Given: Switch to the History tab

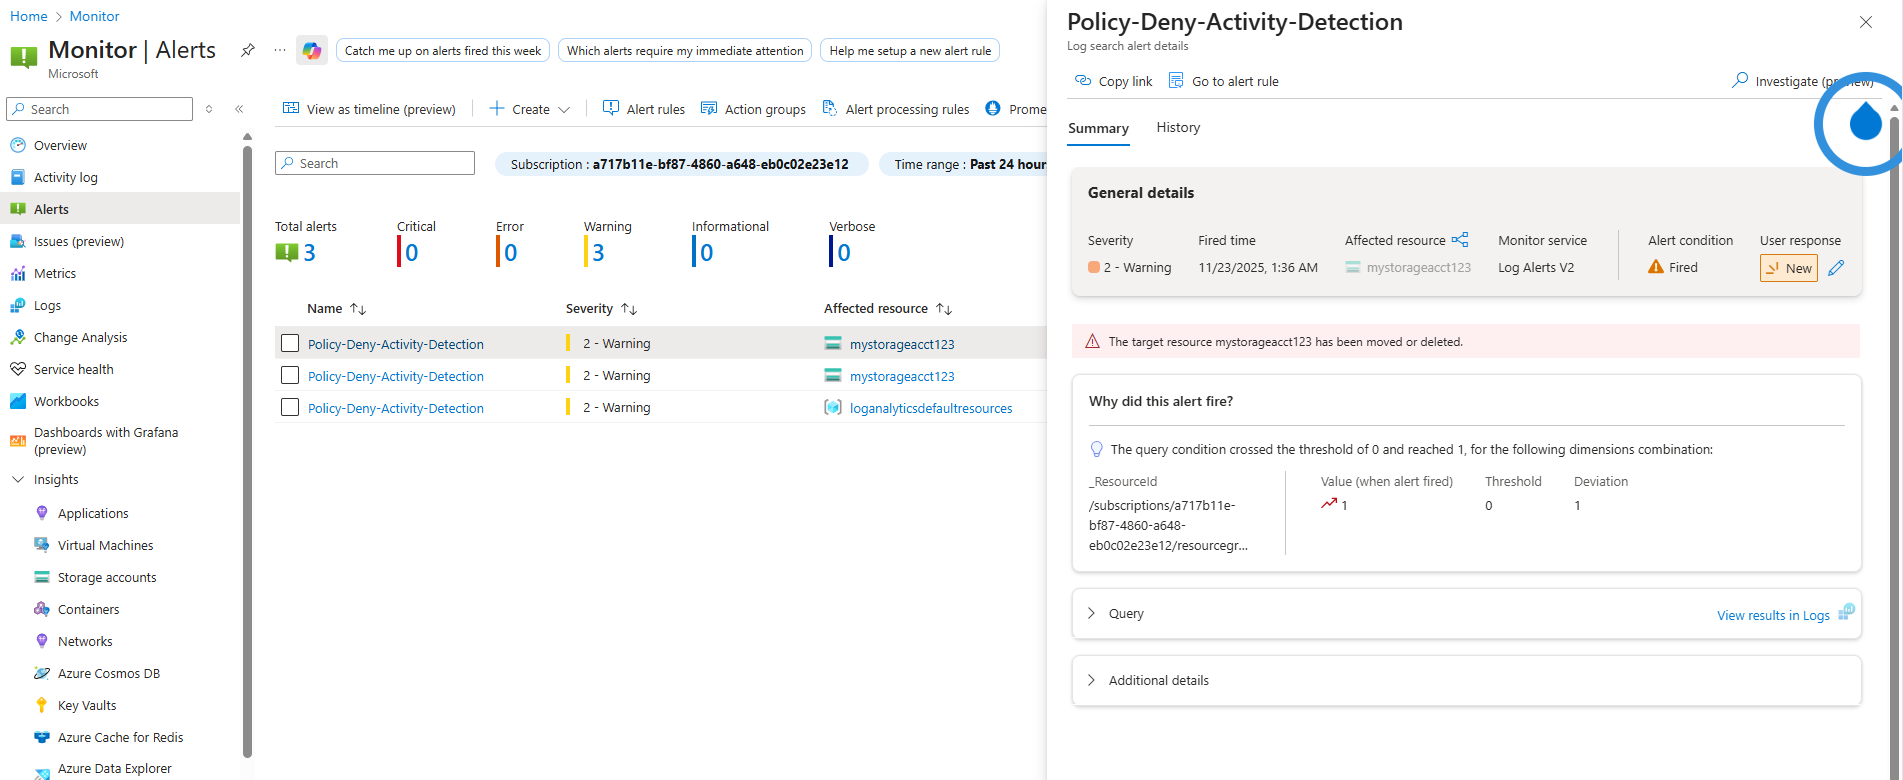Looking at the screenshot, I should click(x=1178, y=127).
